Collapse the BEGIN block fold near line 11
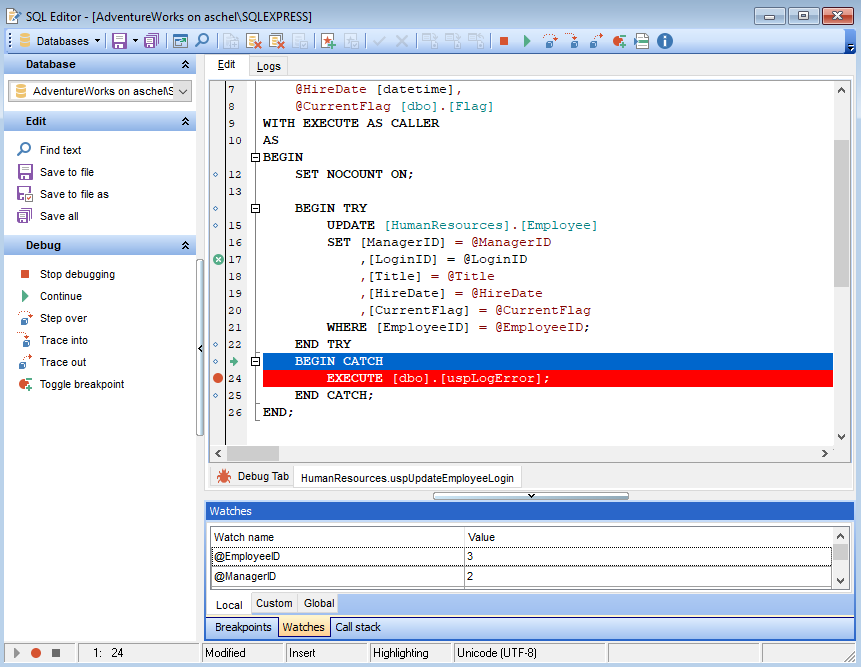861x667 pixels. tap(255, 156)
